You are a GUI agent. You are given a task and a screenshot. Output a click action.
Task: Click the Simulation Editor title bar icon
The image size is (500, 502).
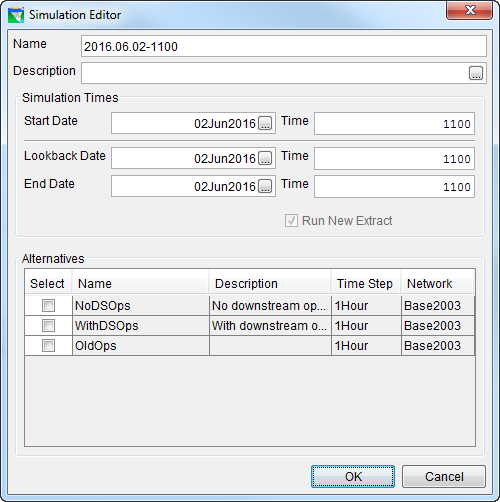coord(16,15)
